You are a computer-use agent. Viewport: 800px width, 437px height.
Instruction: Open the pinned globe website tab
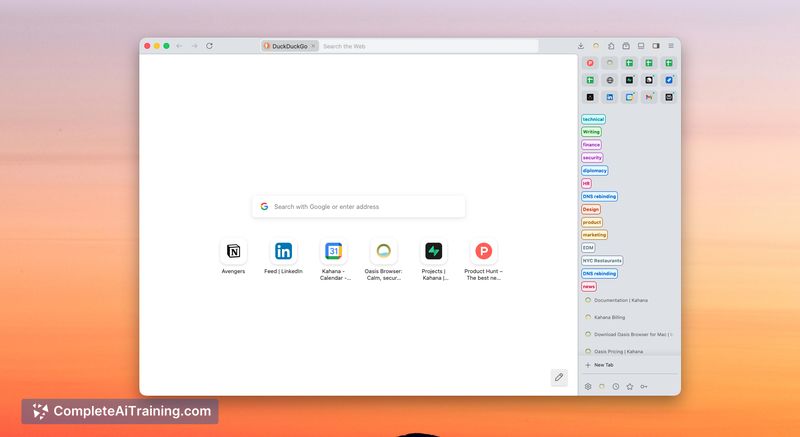point(610,80)
